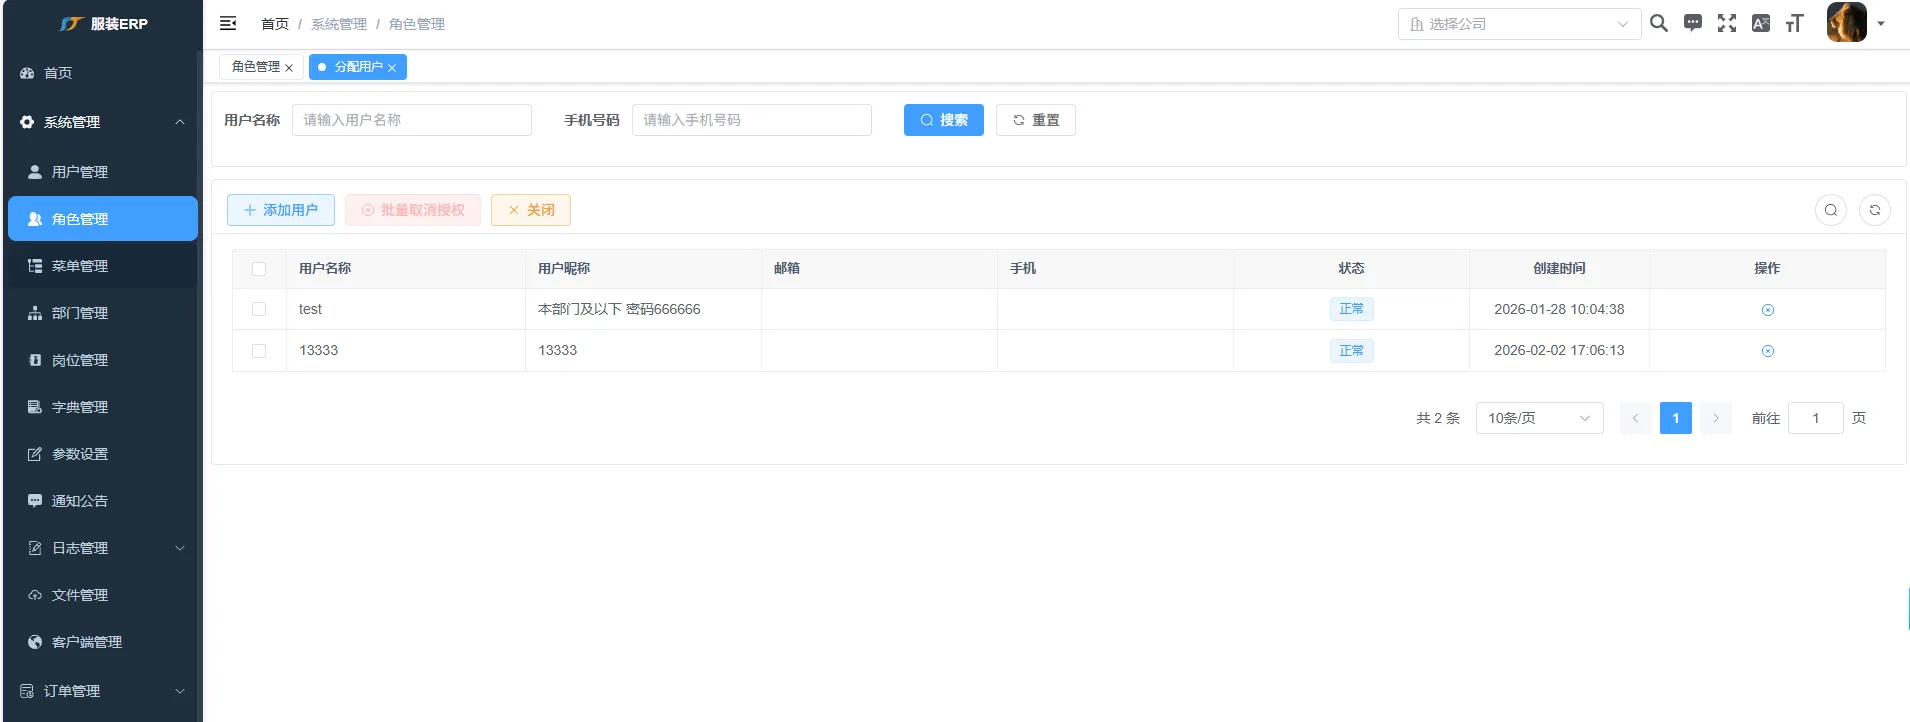
Task: Expand the 日志管理 sidebar submenu
Action: pyautogui.click(x=102, y=548)
